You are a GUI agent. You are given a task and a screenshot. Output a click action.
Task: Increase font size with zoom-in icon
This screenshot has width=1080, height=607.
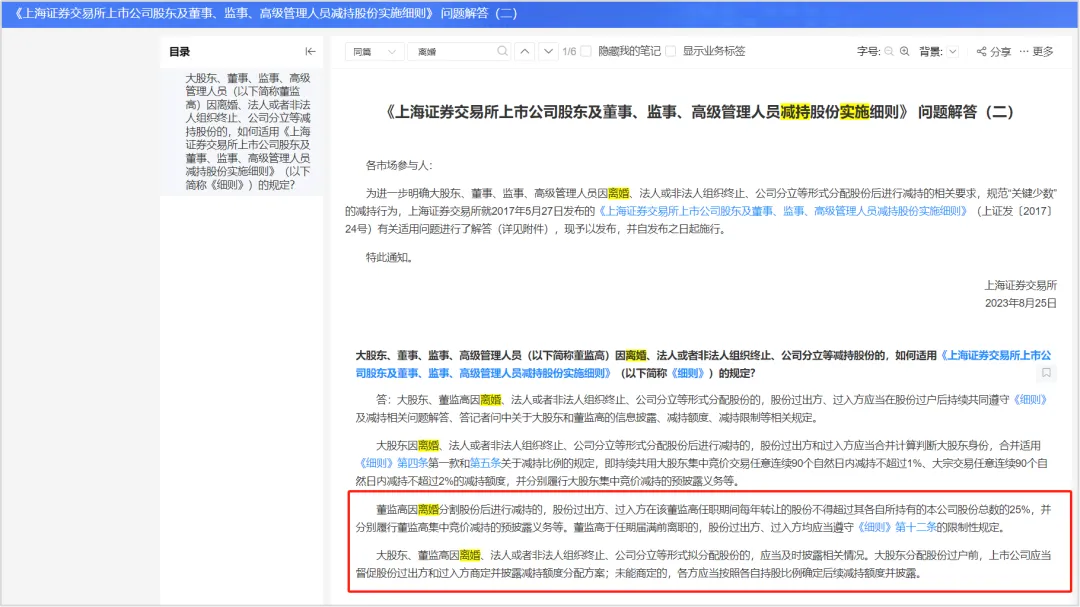point(904,52)
